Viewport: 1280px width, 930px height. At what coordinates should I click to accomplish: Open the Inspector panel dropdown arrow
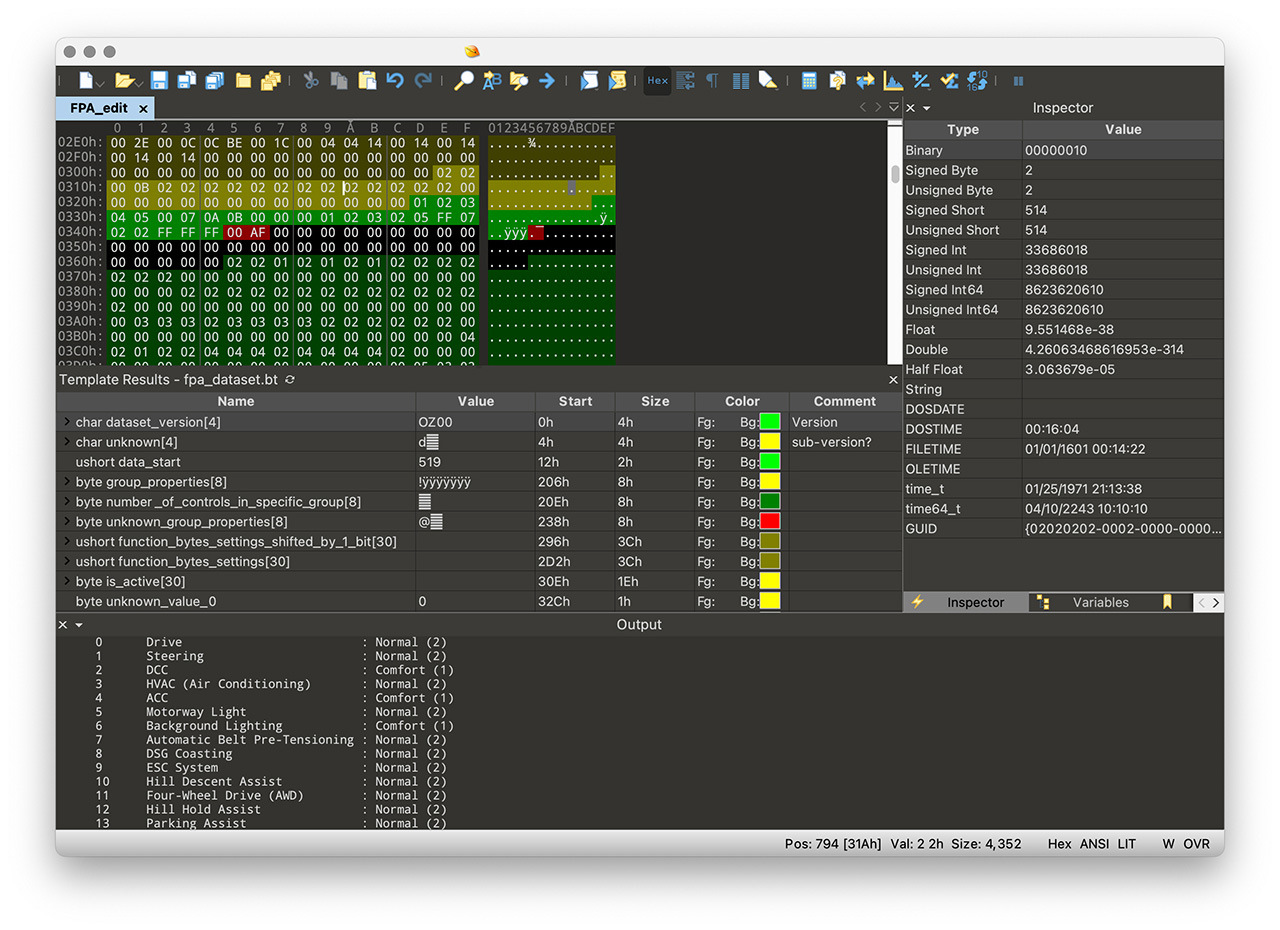pos(925,107)
